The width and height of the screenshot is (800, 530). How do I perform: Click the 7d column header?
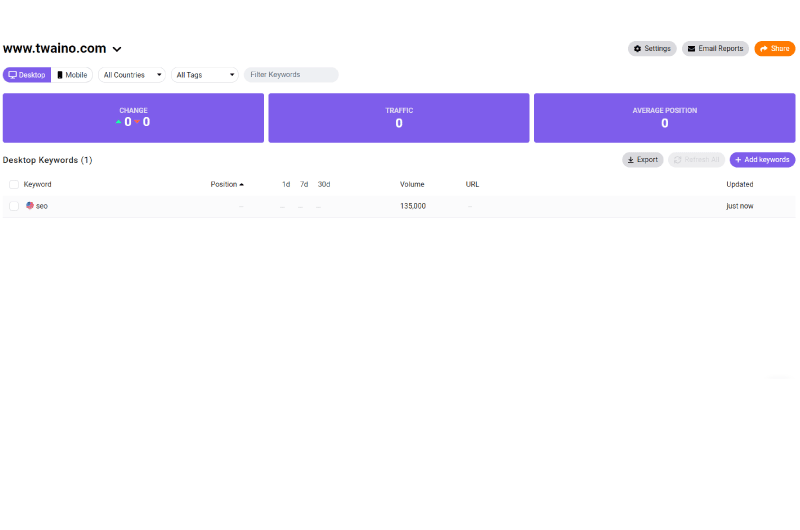pyautogui.click(x=304, y=184)
